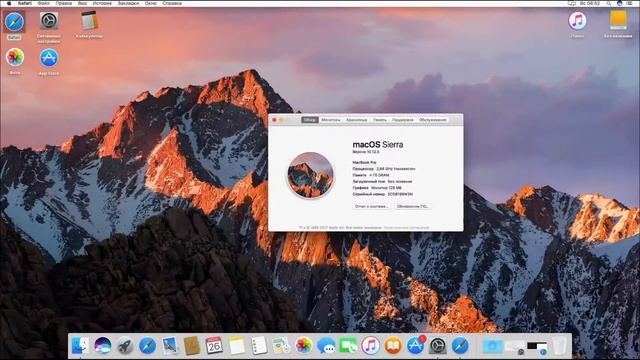Open the Вид menu
The width and height of the screenshot is (640, 360).
click(82, 3)
